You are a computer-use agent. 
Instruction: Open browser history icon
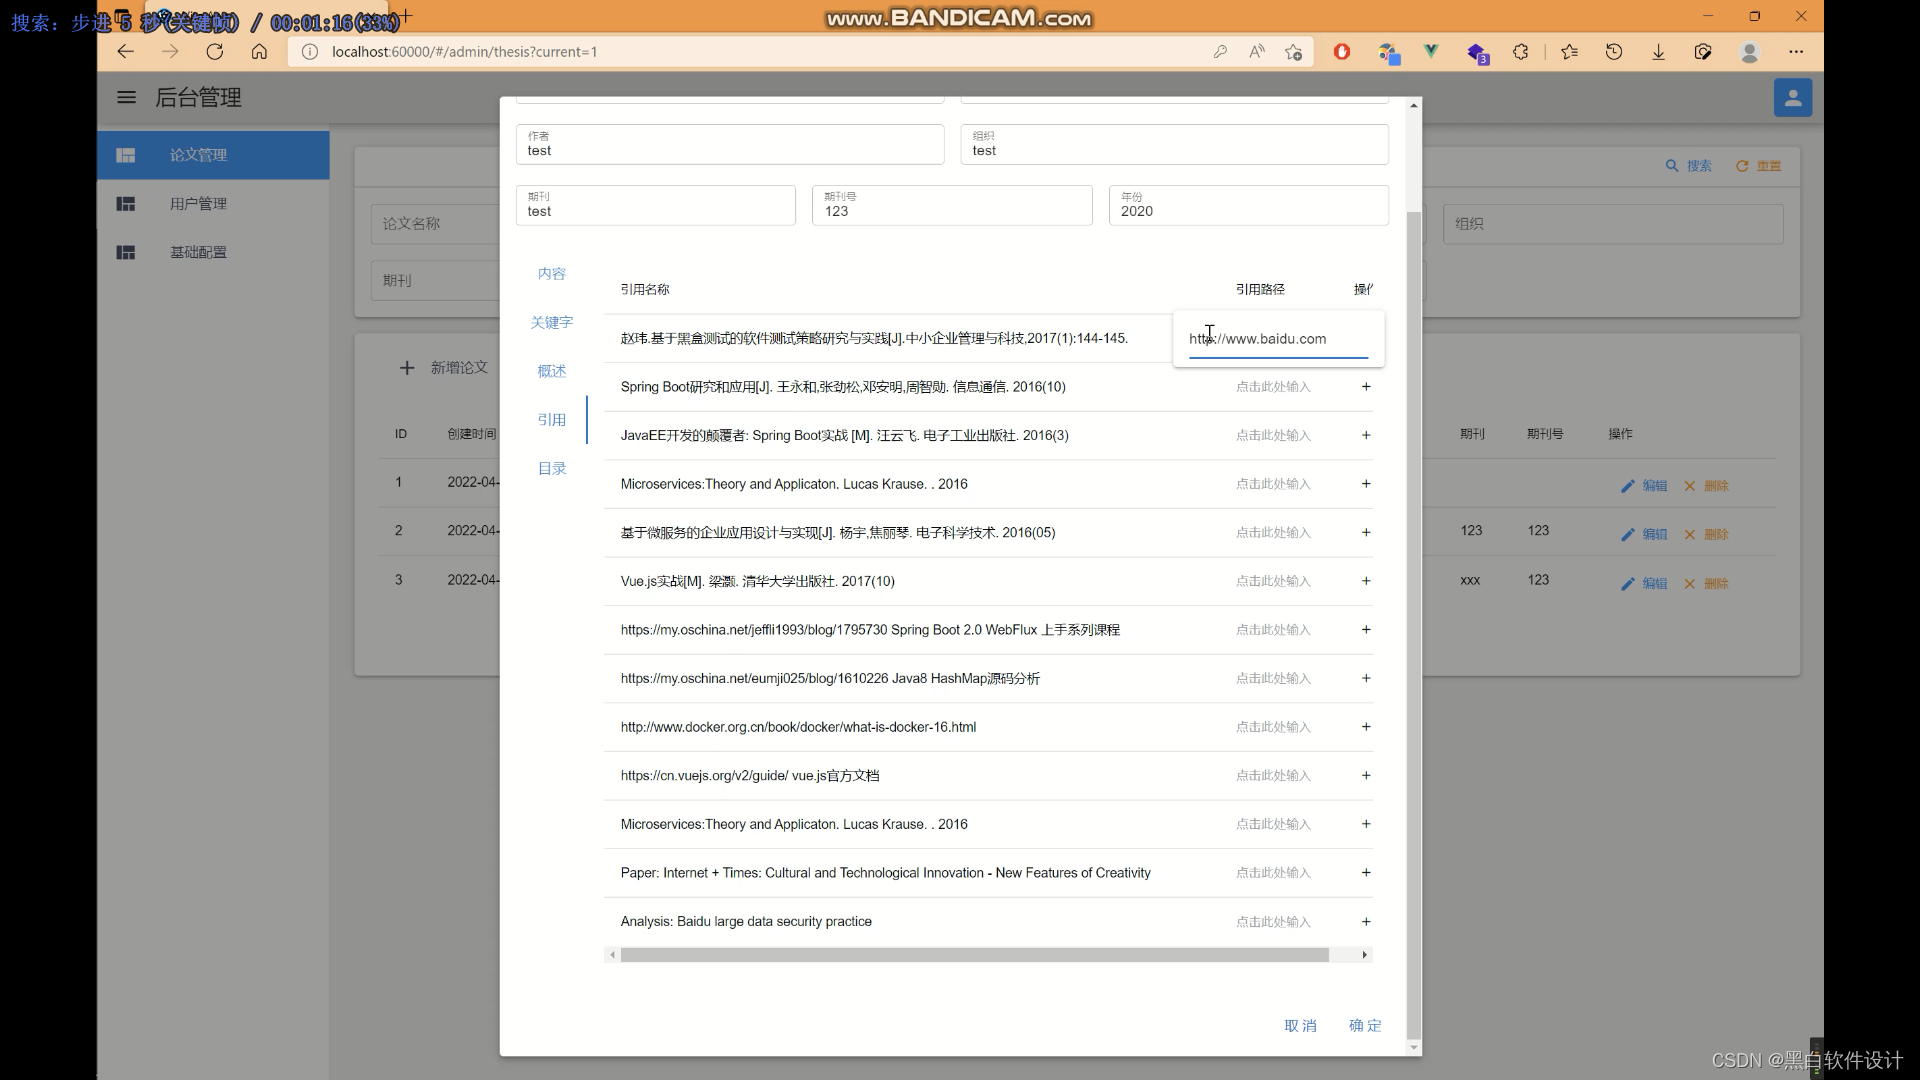[1614, 52]
